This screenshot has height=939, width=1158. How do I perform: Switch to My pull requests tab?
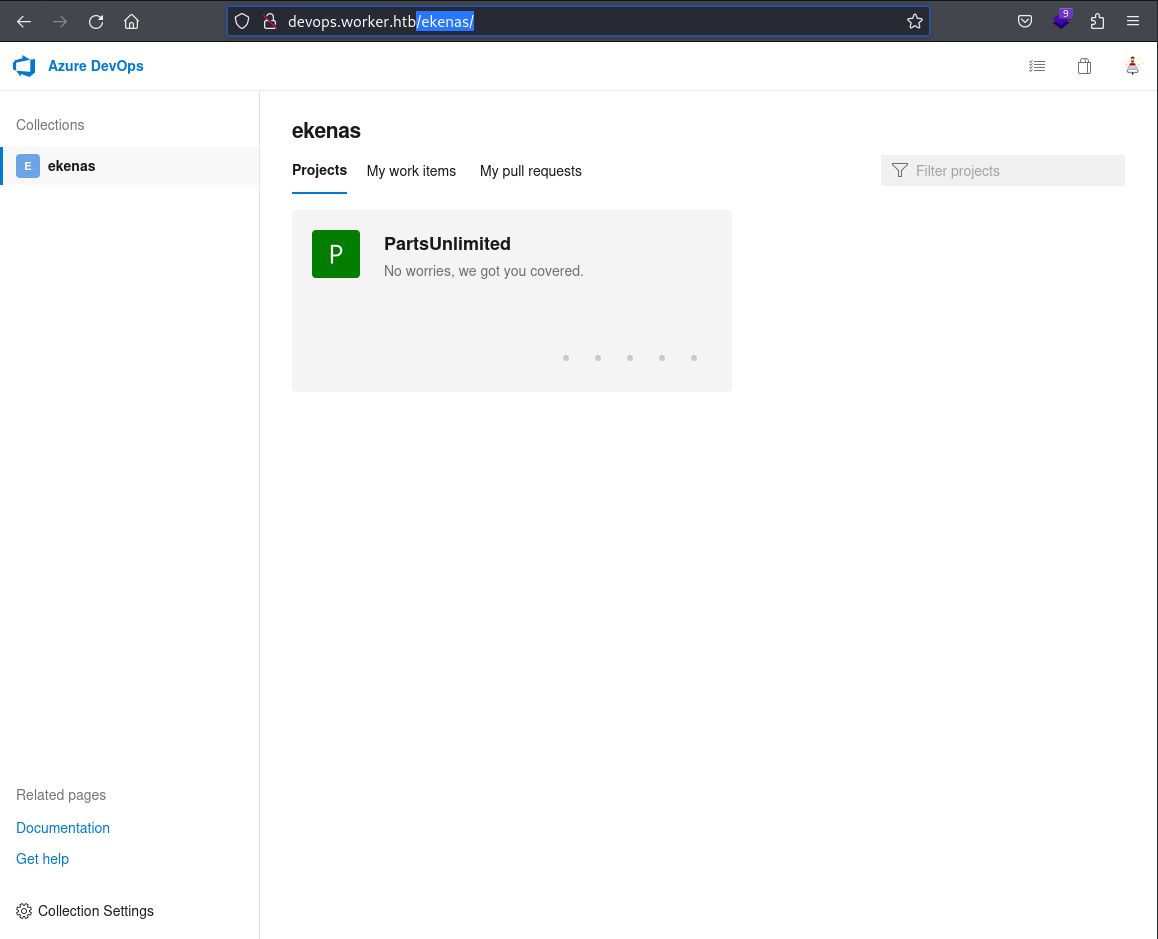pyautogui.click(x=531, y=171)
